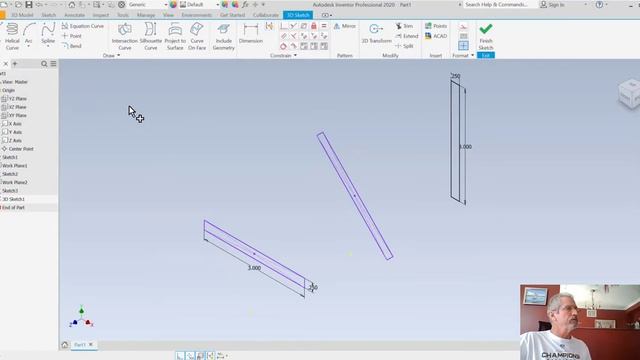Open the Arc tool dropdown arrow
Image resolution: width=640 pixels, height=360 pixels.
pos(29,46)
